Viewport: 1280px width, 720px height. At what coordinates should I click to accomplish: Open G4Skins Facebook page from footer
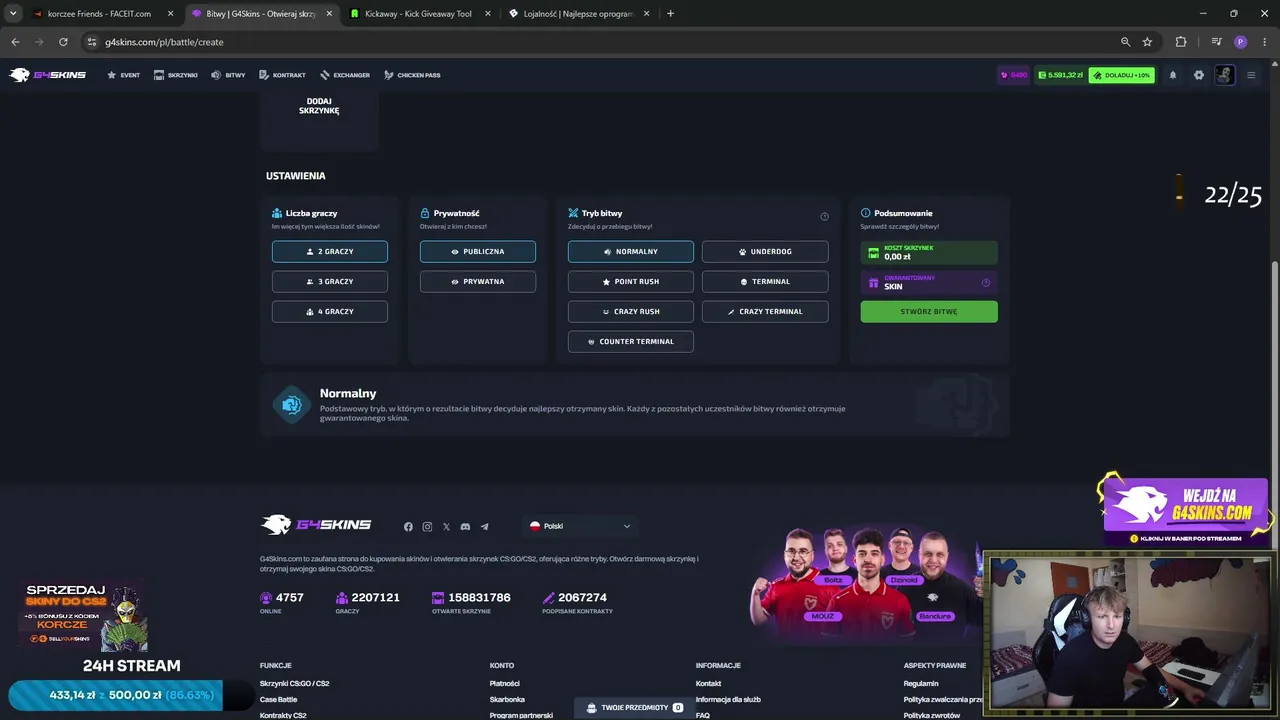408,527
